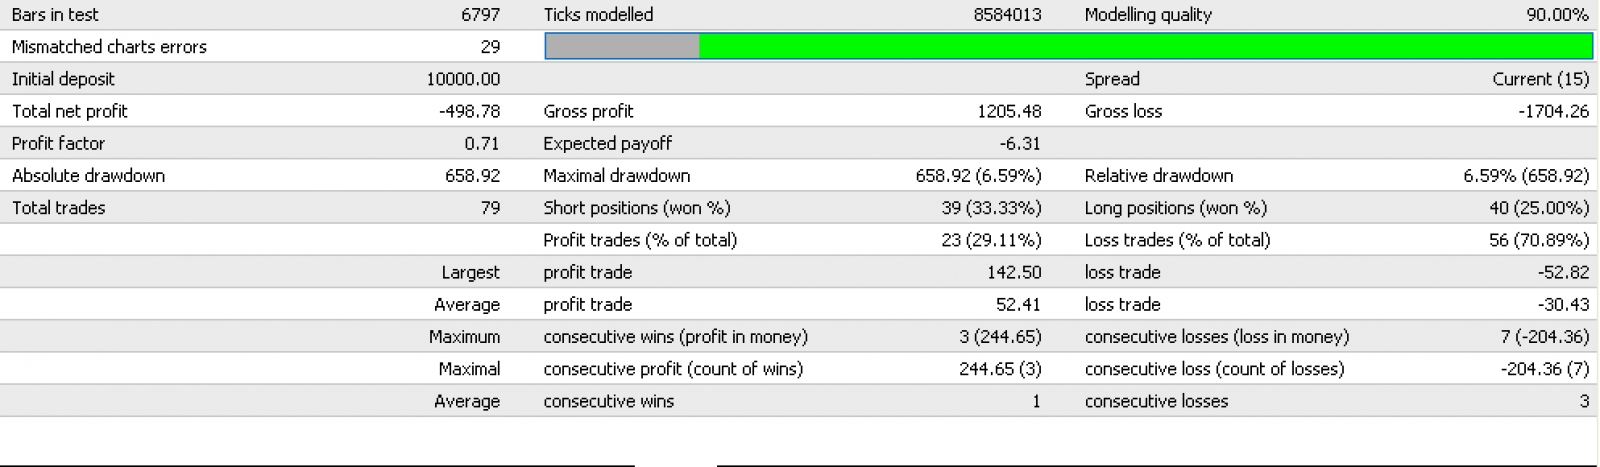Viewport: 1600px width, 467px height.
Task: Click the Short positions (won %) label
Action: pyautogui.click(x=637, y=208)
